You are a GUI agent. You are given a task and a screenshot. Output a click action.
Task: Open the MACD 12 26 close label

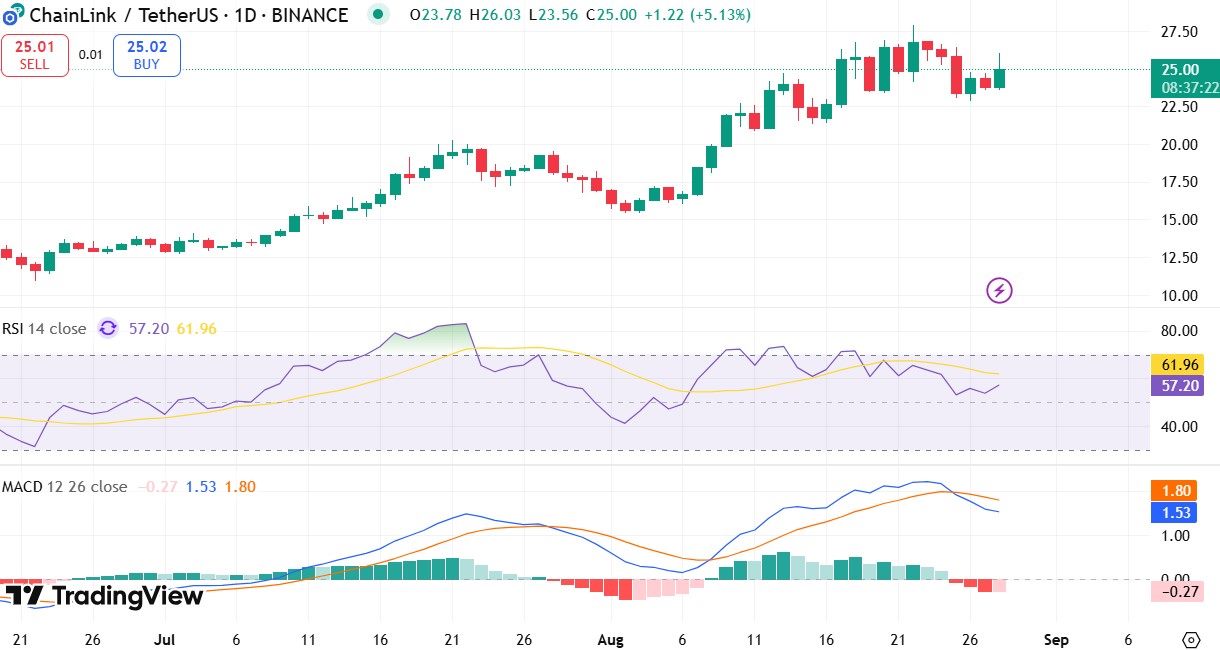(64, 487)
